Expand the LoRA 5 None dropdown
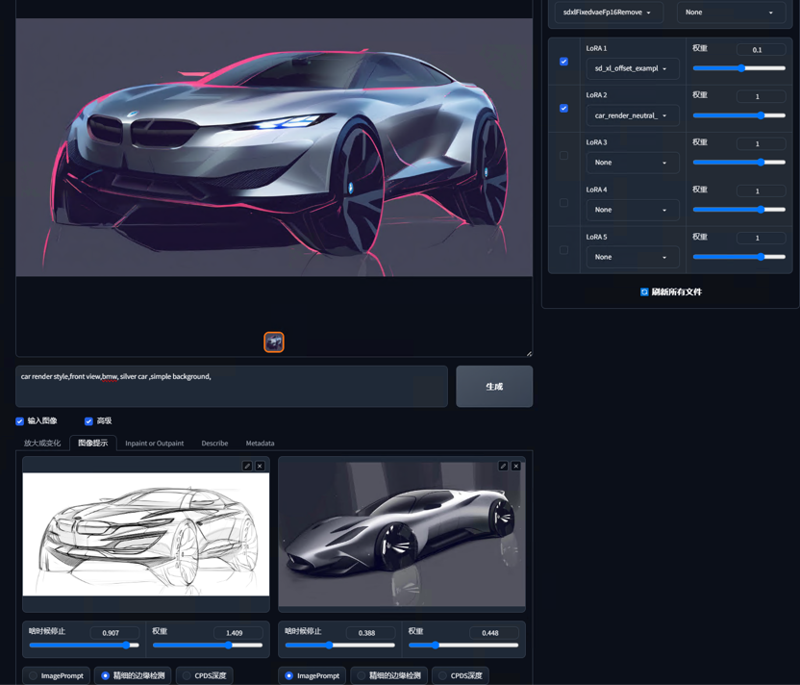This screenshot has height=685, width=800. tap(633, 257)
